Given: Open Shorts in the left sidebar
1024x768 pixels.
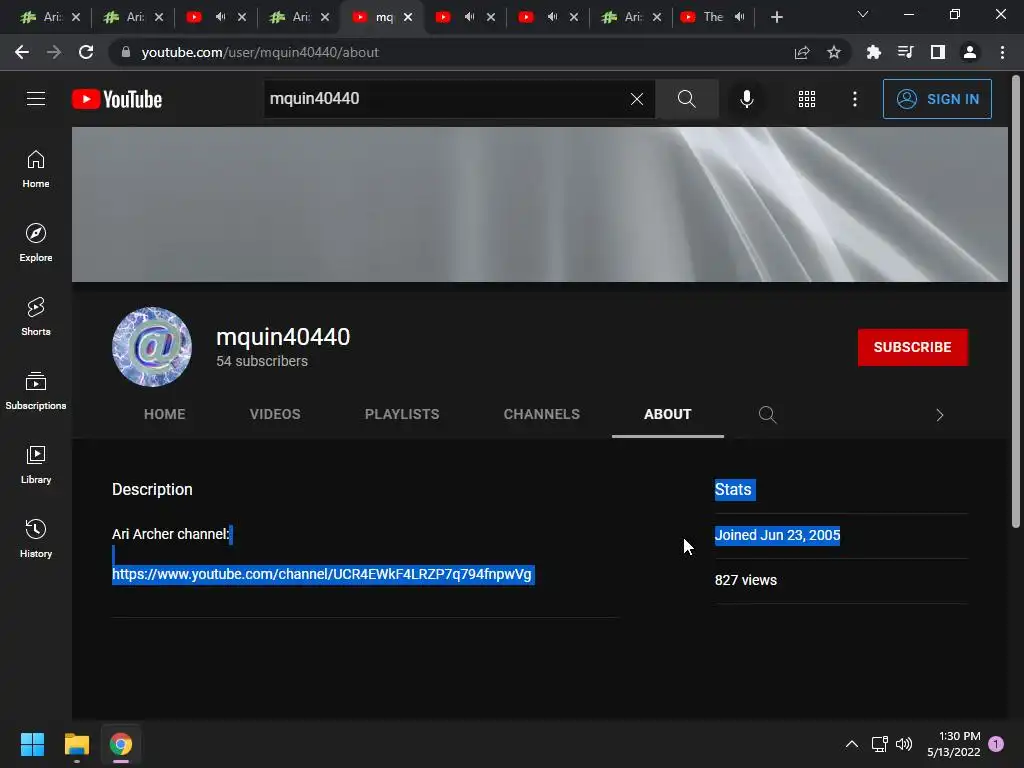Looking at the screenshot, I should click(x=36, y=317).
